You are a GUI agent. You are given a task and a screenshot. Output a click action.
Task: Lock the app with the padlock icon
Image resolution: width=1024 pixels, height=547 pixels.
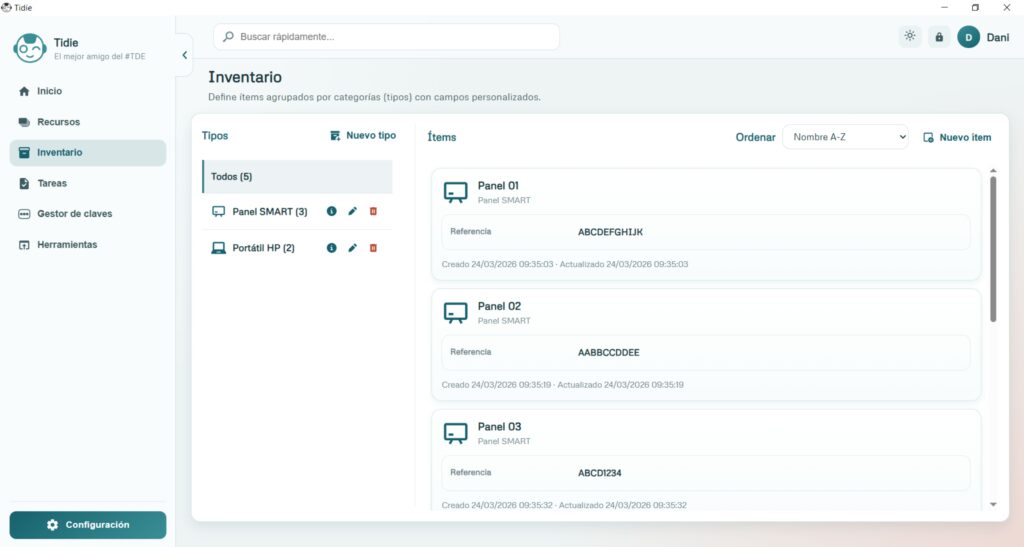click(x=938, y=37)
